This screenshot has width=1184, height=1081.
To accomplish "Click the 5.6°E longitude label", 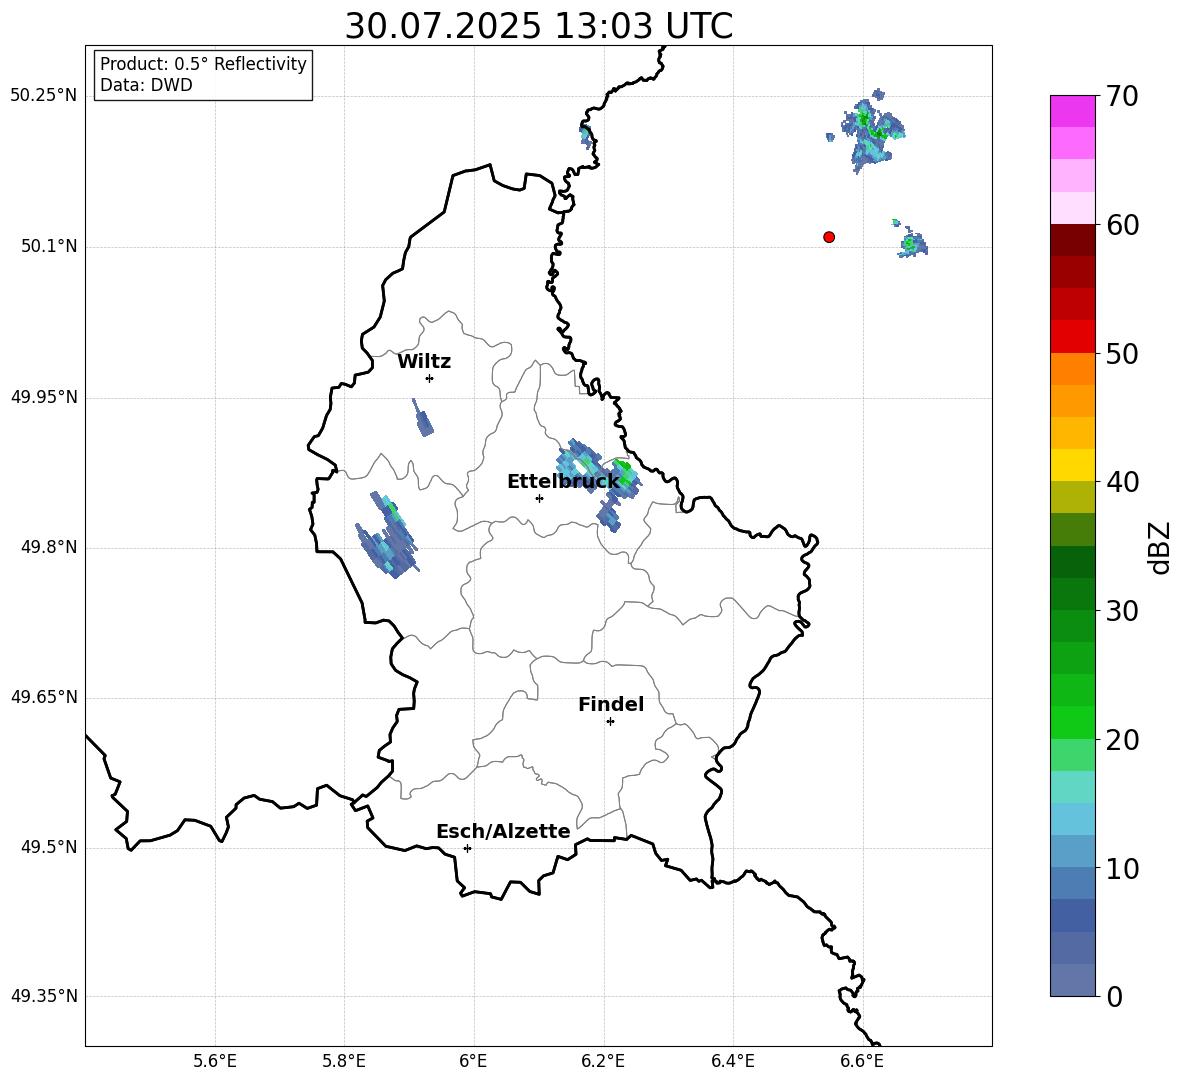I will coord(215,1061).
